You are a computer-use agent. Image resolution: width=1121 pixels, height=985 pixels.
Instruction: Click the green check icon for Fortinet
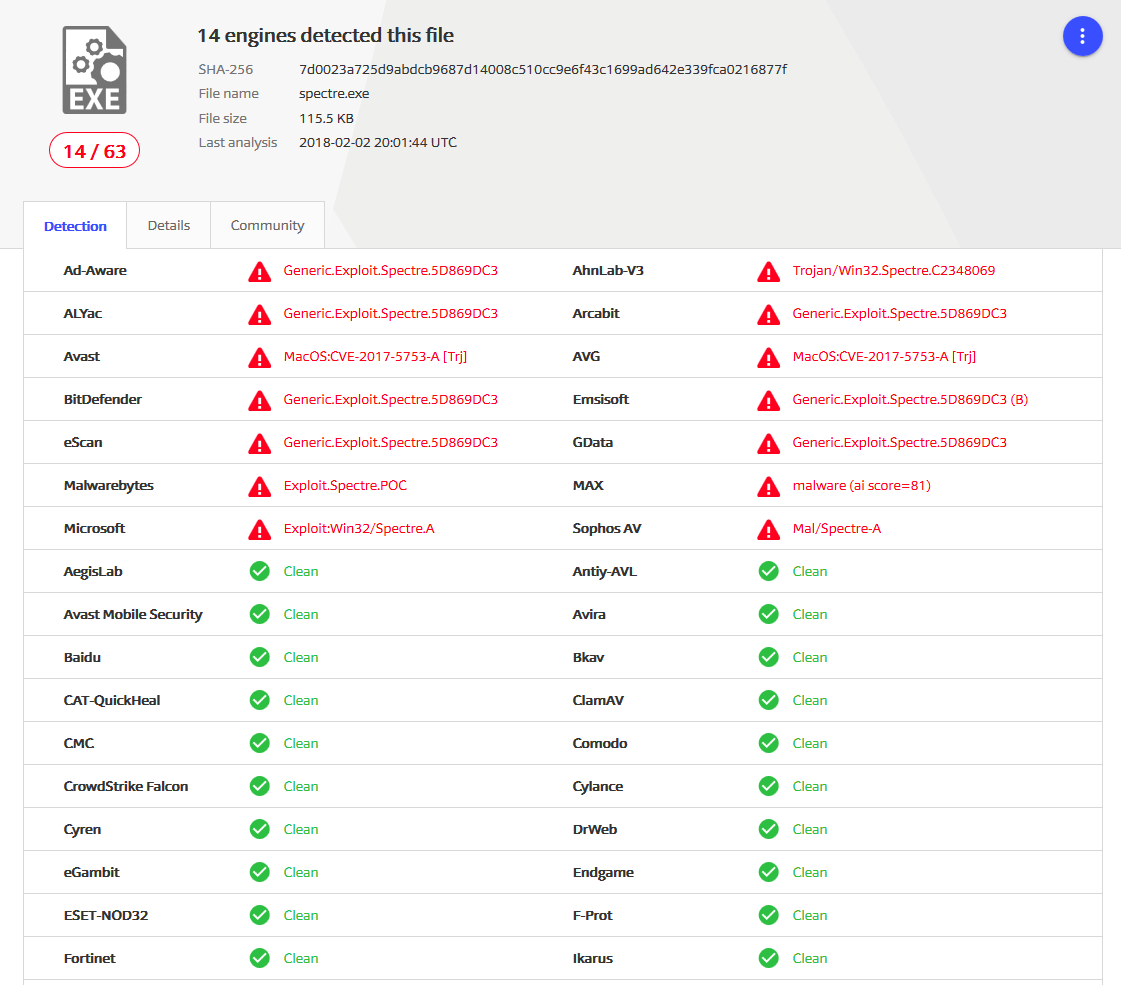[x=260, y=958]
